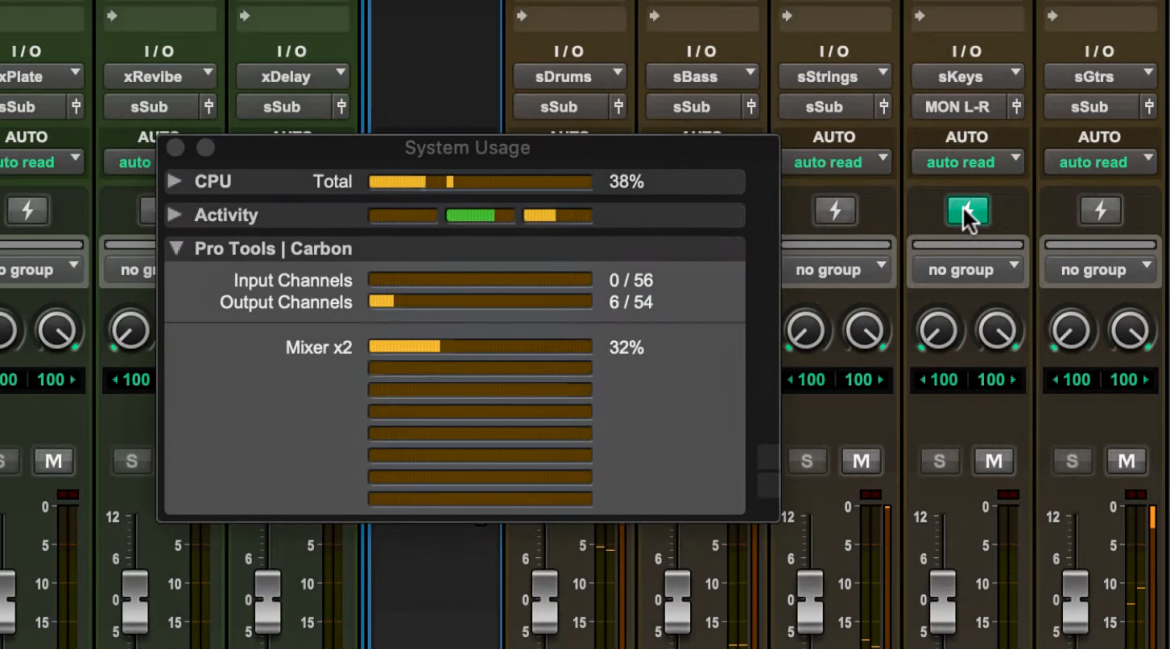Open output window icon on xDelay track
This screenshot has height=649, width=1170.
point(341,107)
